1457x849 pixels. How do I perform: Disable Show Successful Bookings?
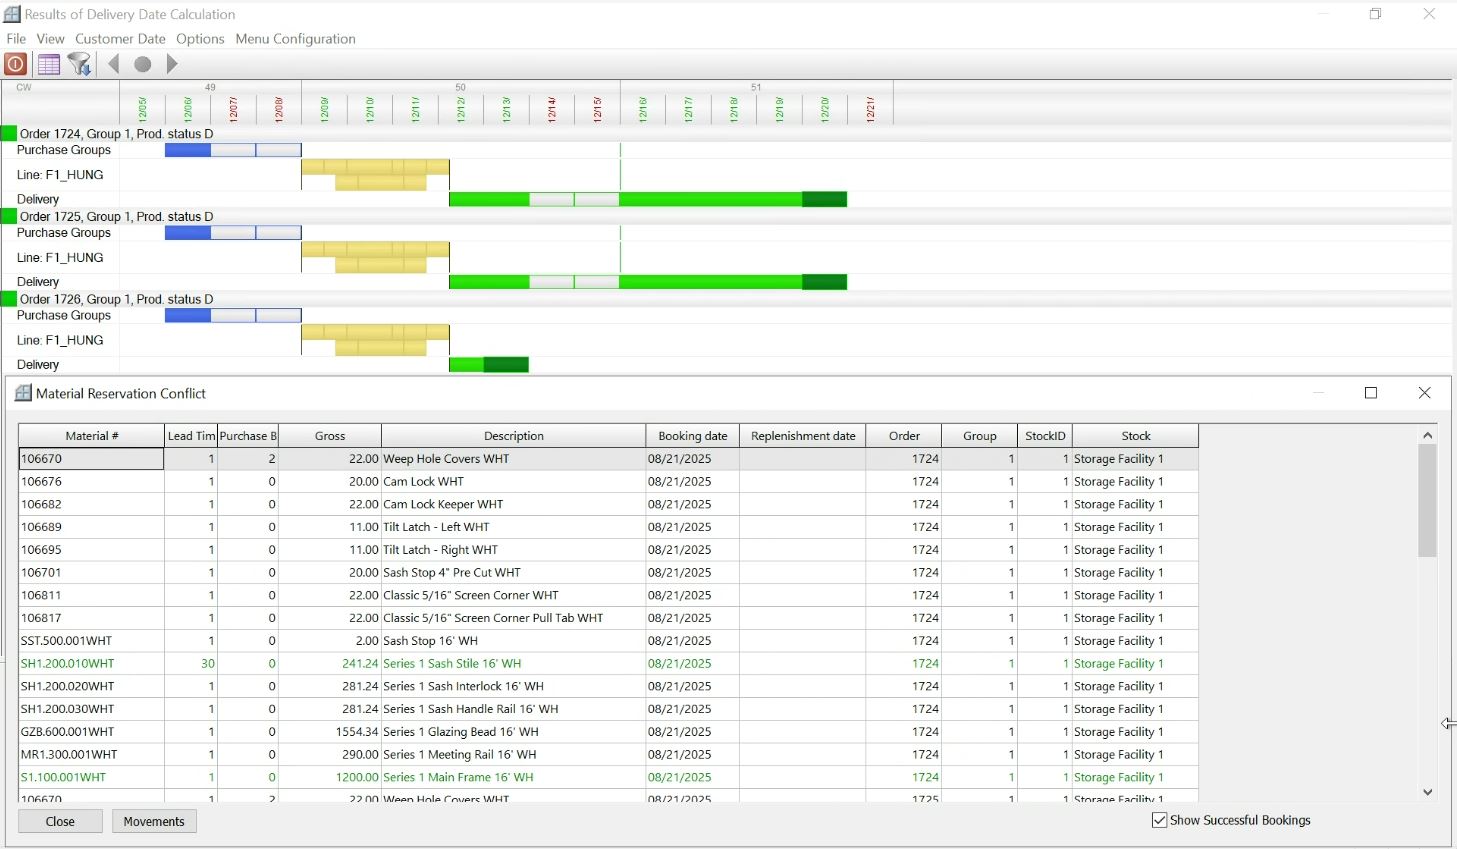[x=1158, y=820]
